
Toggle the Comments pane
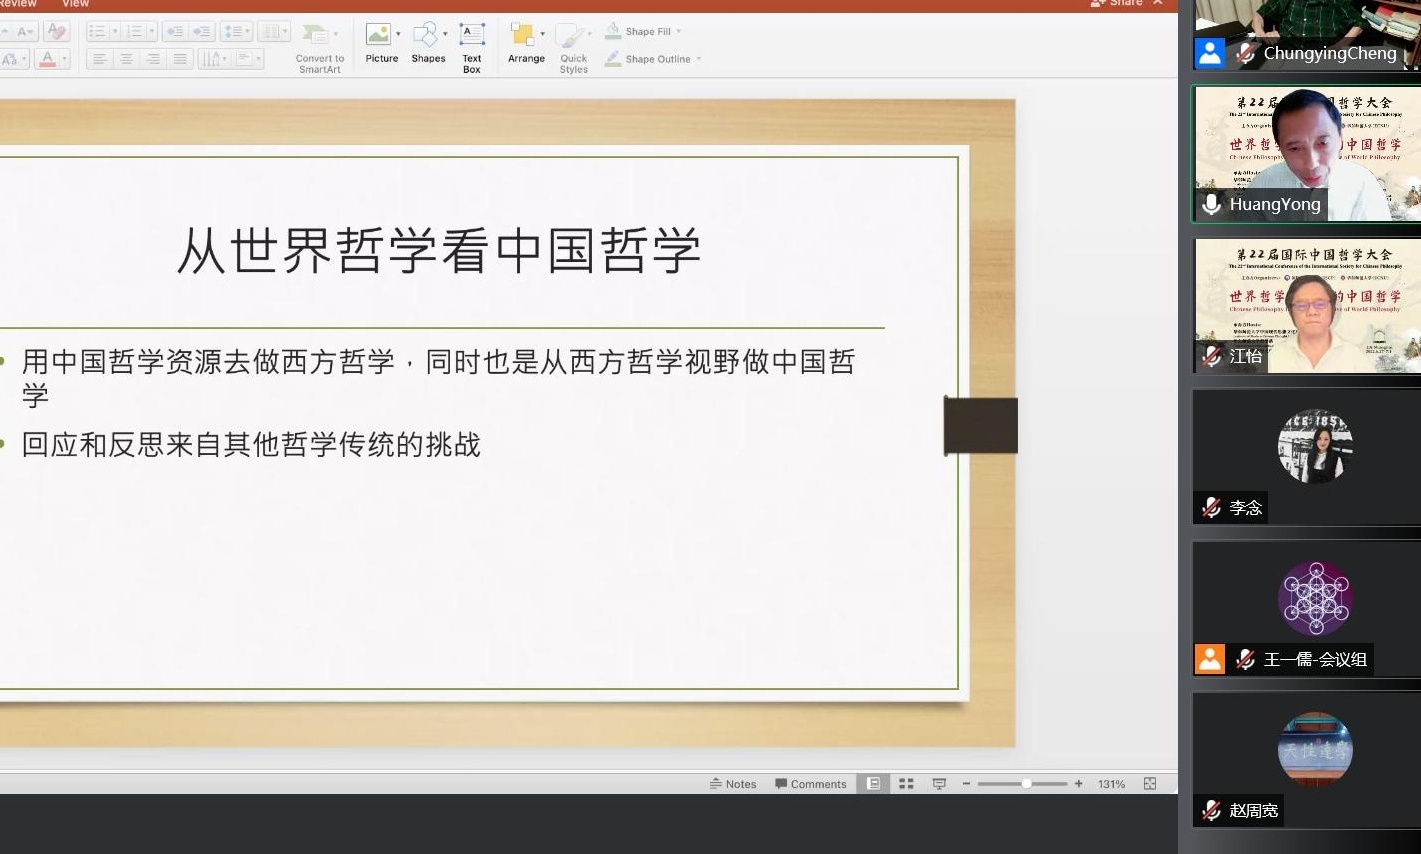coord(810,784)
